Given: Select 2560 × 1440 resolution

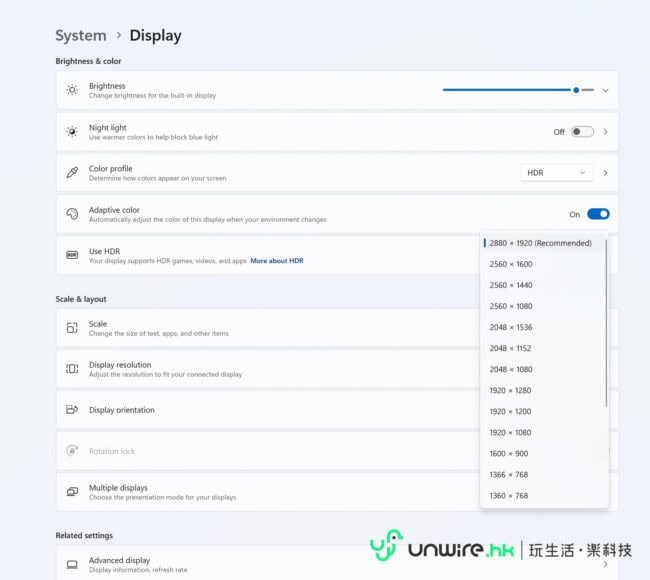Looking at the screenshot, I should 511,285.
